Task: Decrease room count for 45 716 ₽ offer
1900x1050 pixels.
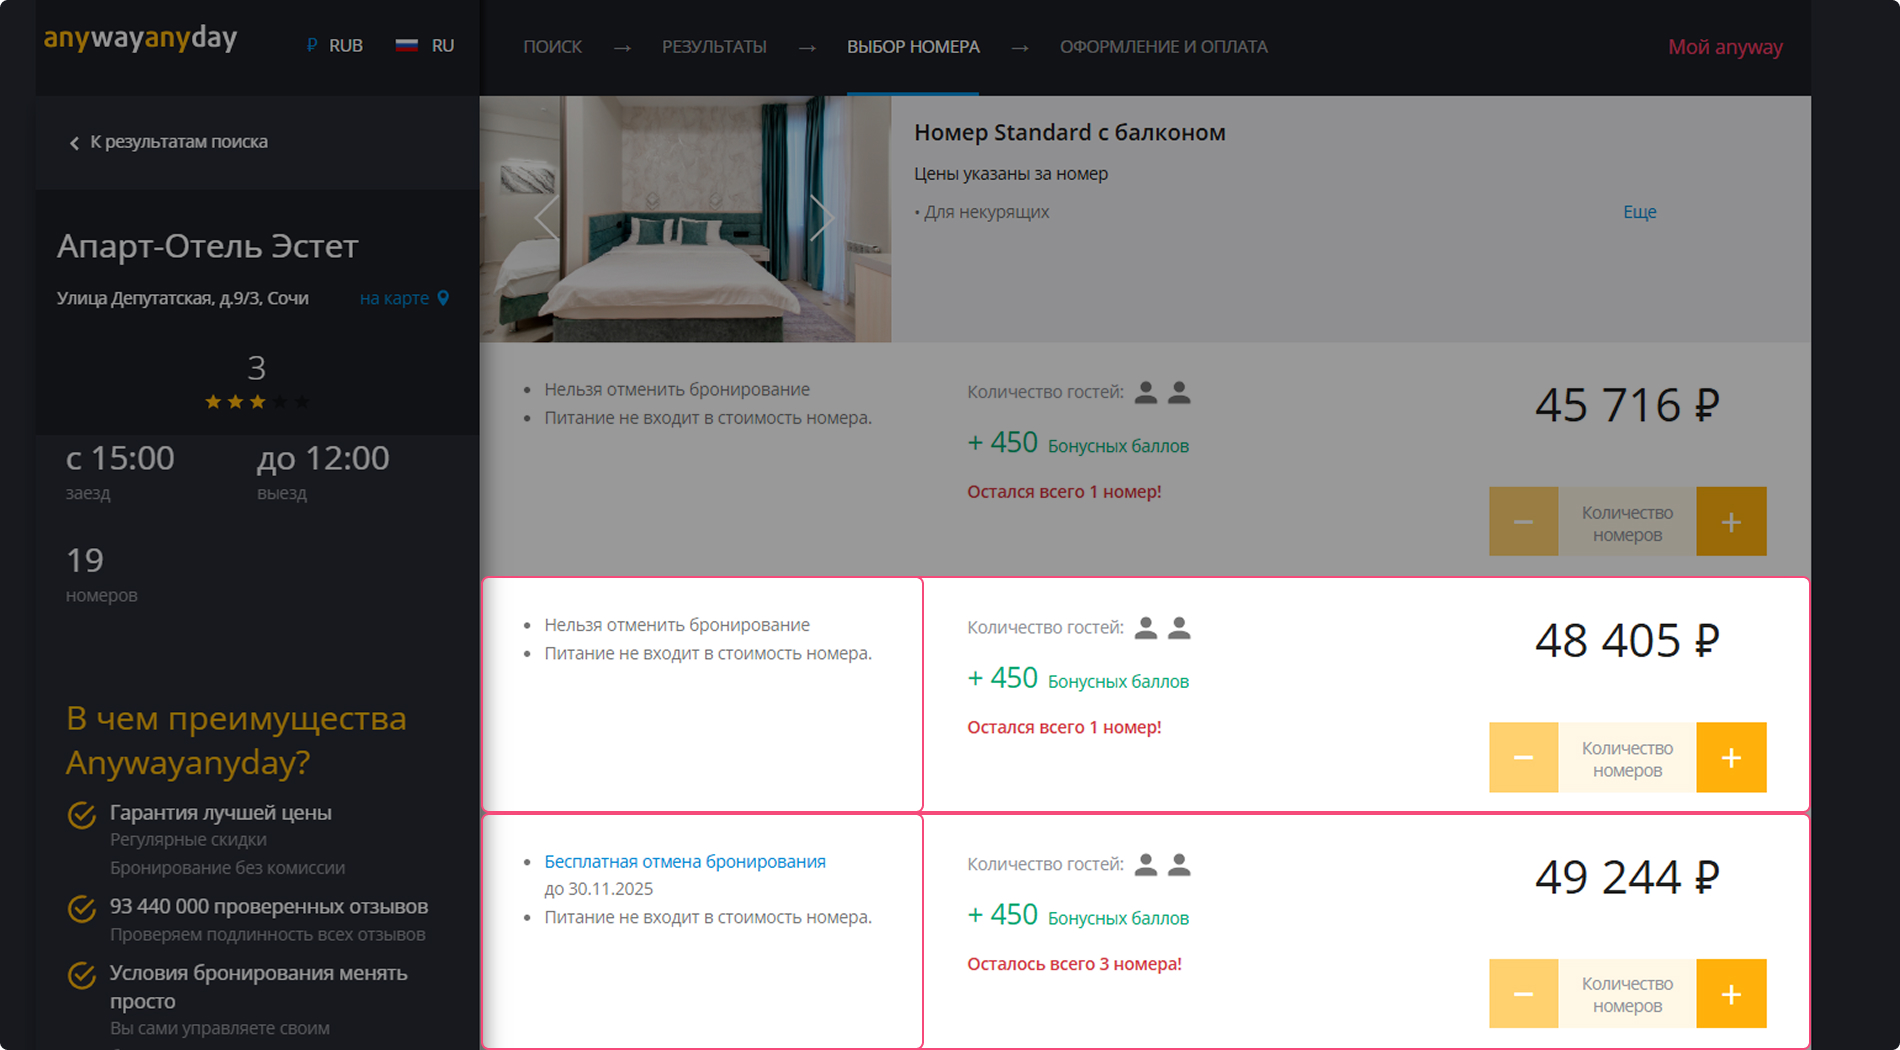Action: [1523, 522]
